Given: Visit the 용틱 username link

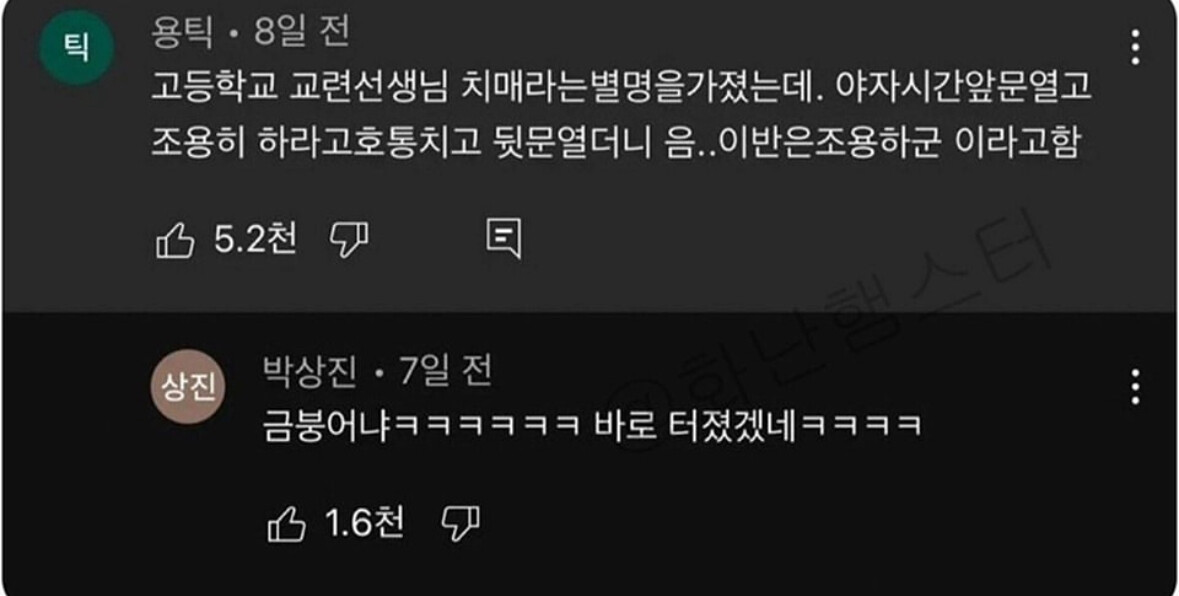Looking at the screenshot, I should [x=183, y=33].
